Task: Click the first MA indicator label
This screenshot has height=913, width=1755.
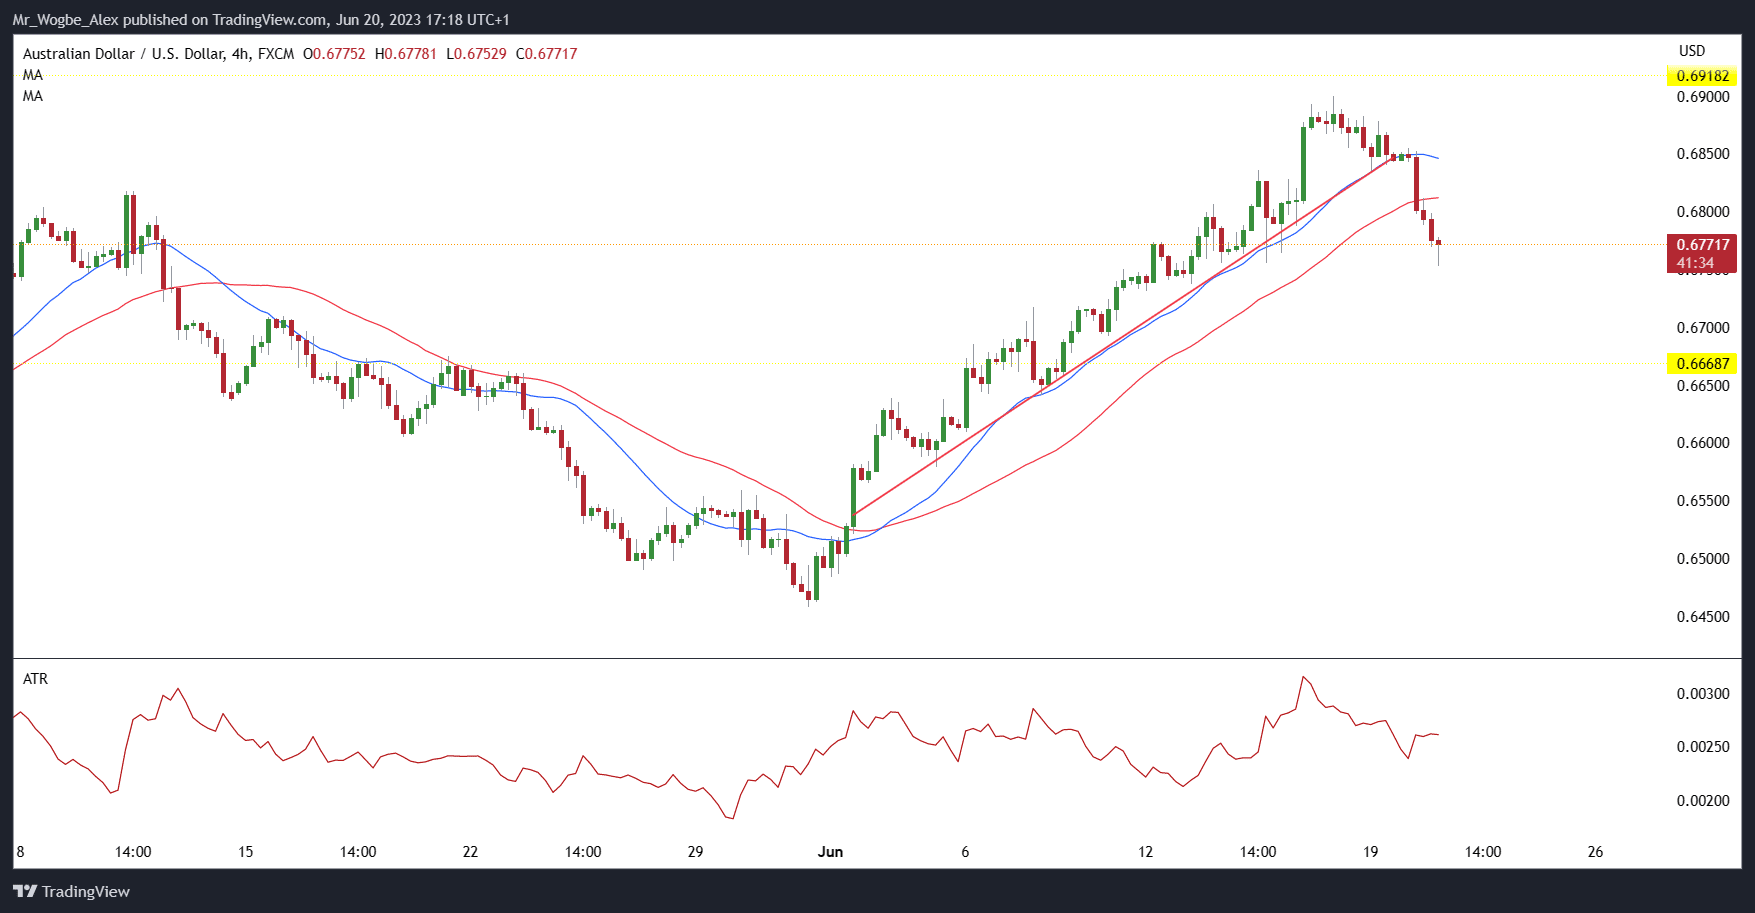Action: 33,75
